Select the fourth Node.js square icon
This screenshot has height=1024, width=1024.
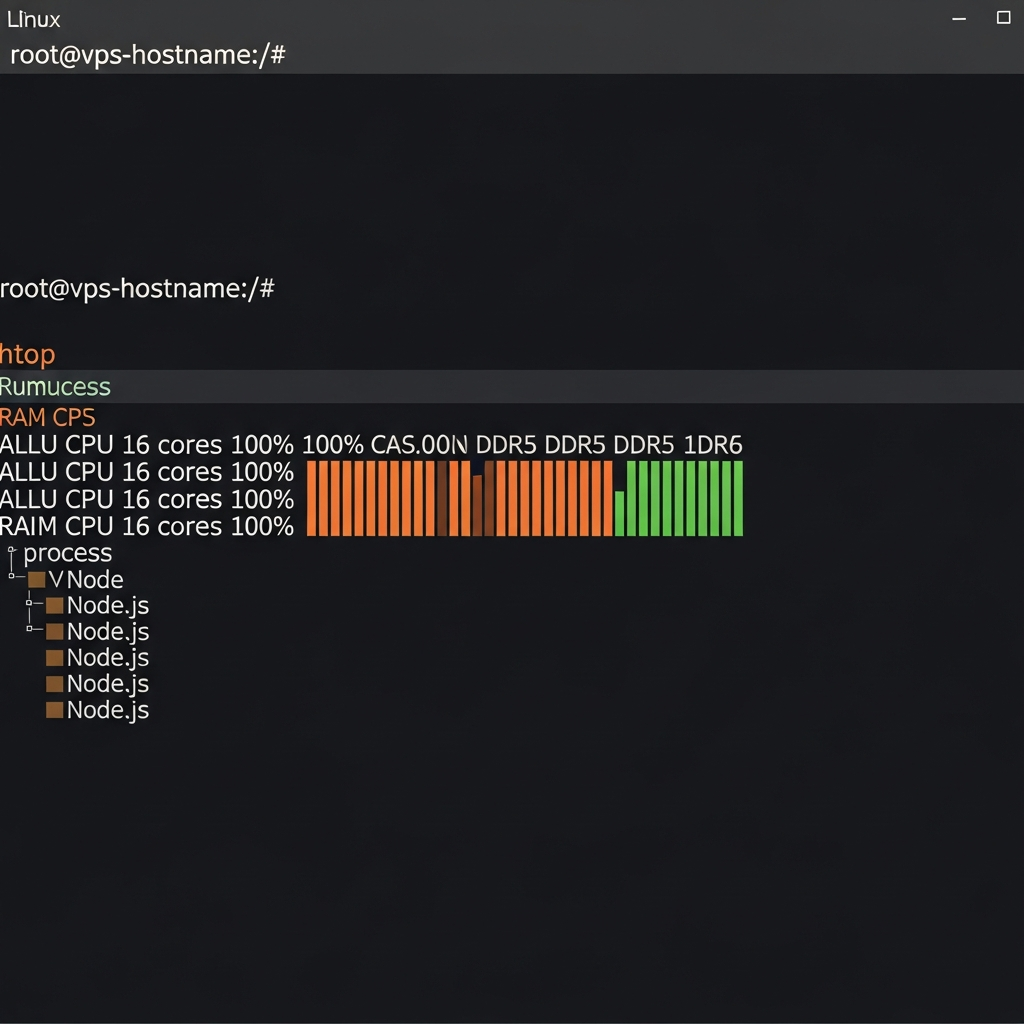click(x=57, y=683)
